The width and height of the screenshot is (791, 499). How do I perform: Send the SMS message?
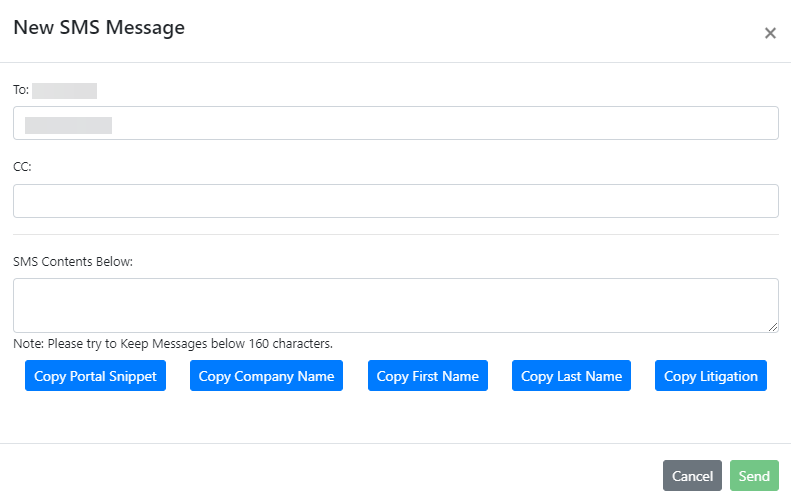754,476
